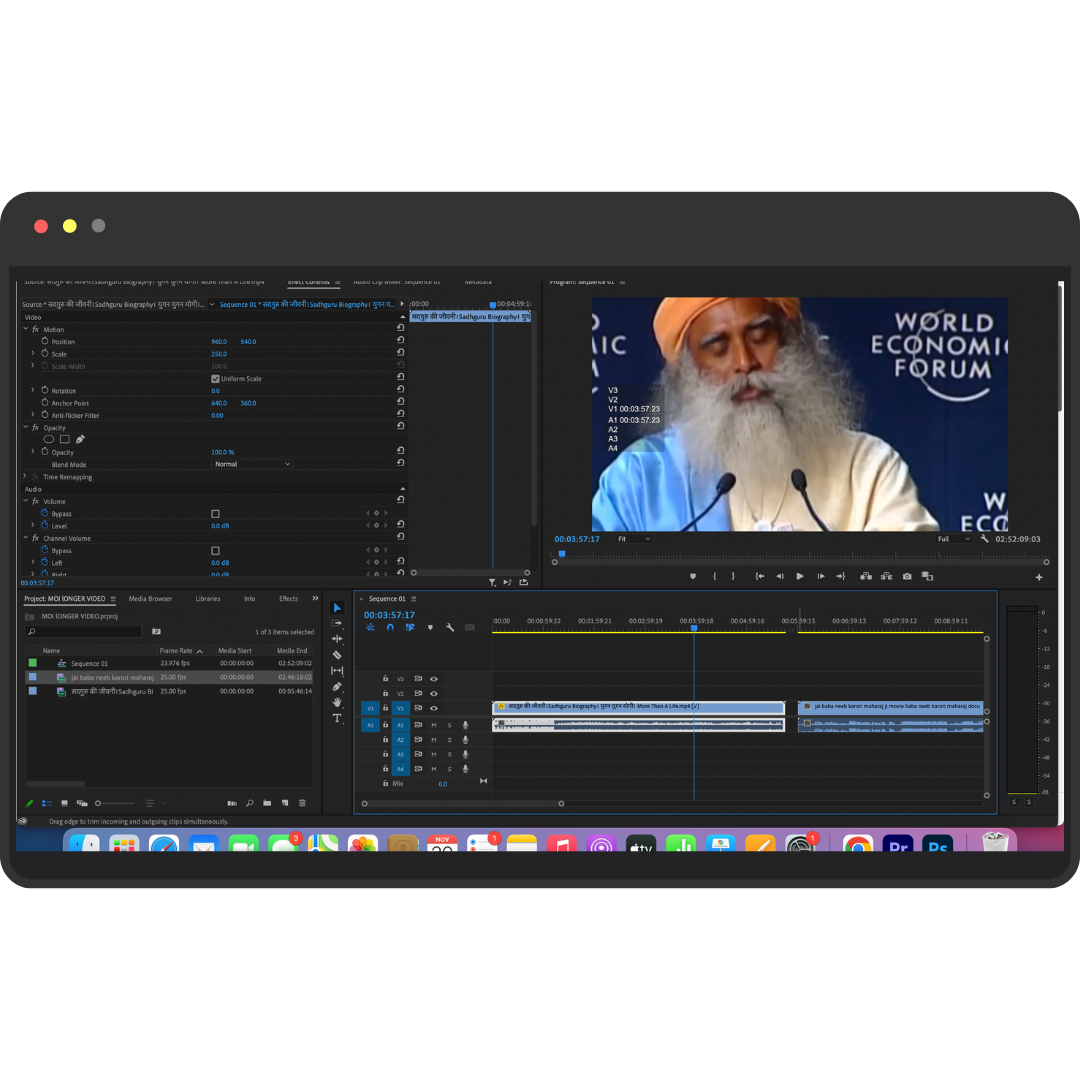
Task: Open the Full playback resolution dropdown
Action: click(x=953, y=539)
